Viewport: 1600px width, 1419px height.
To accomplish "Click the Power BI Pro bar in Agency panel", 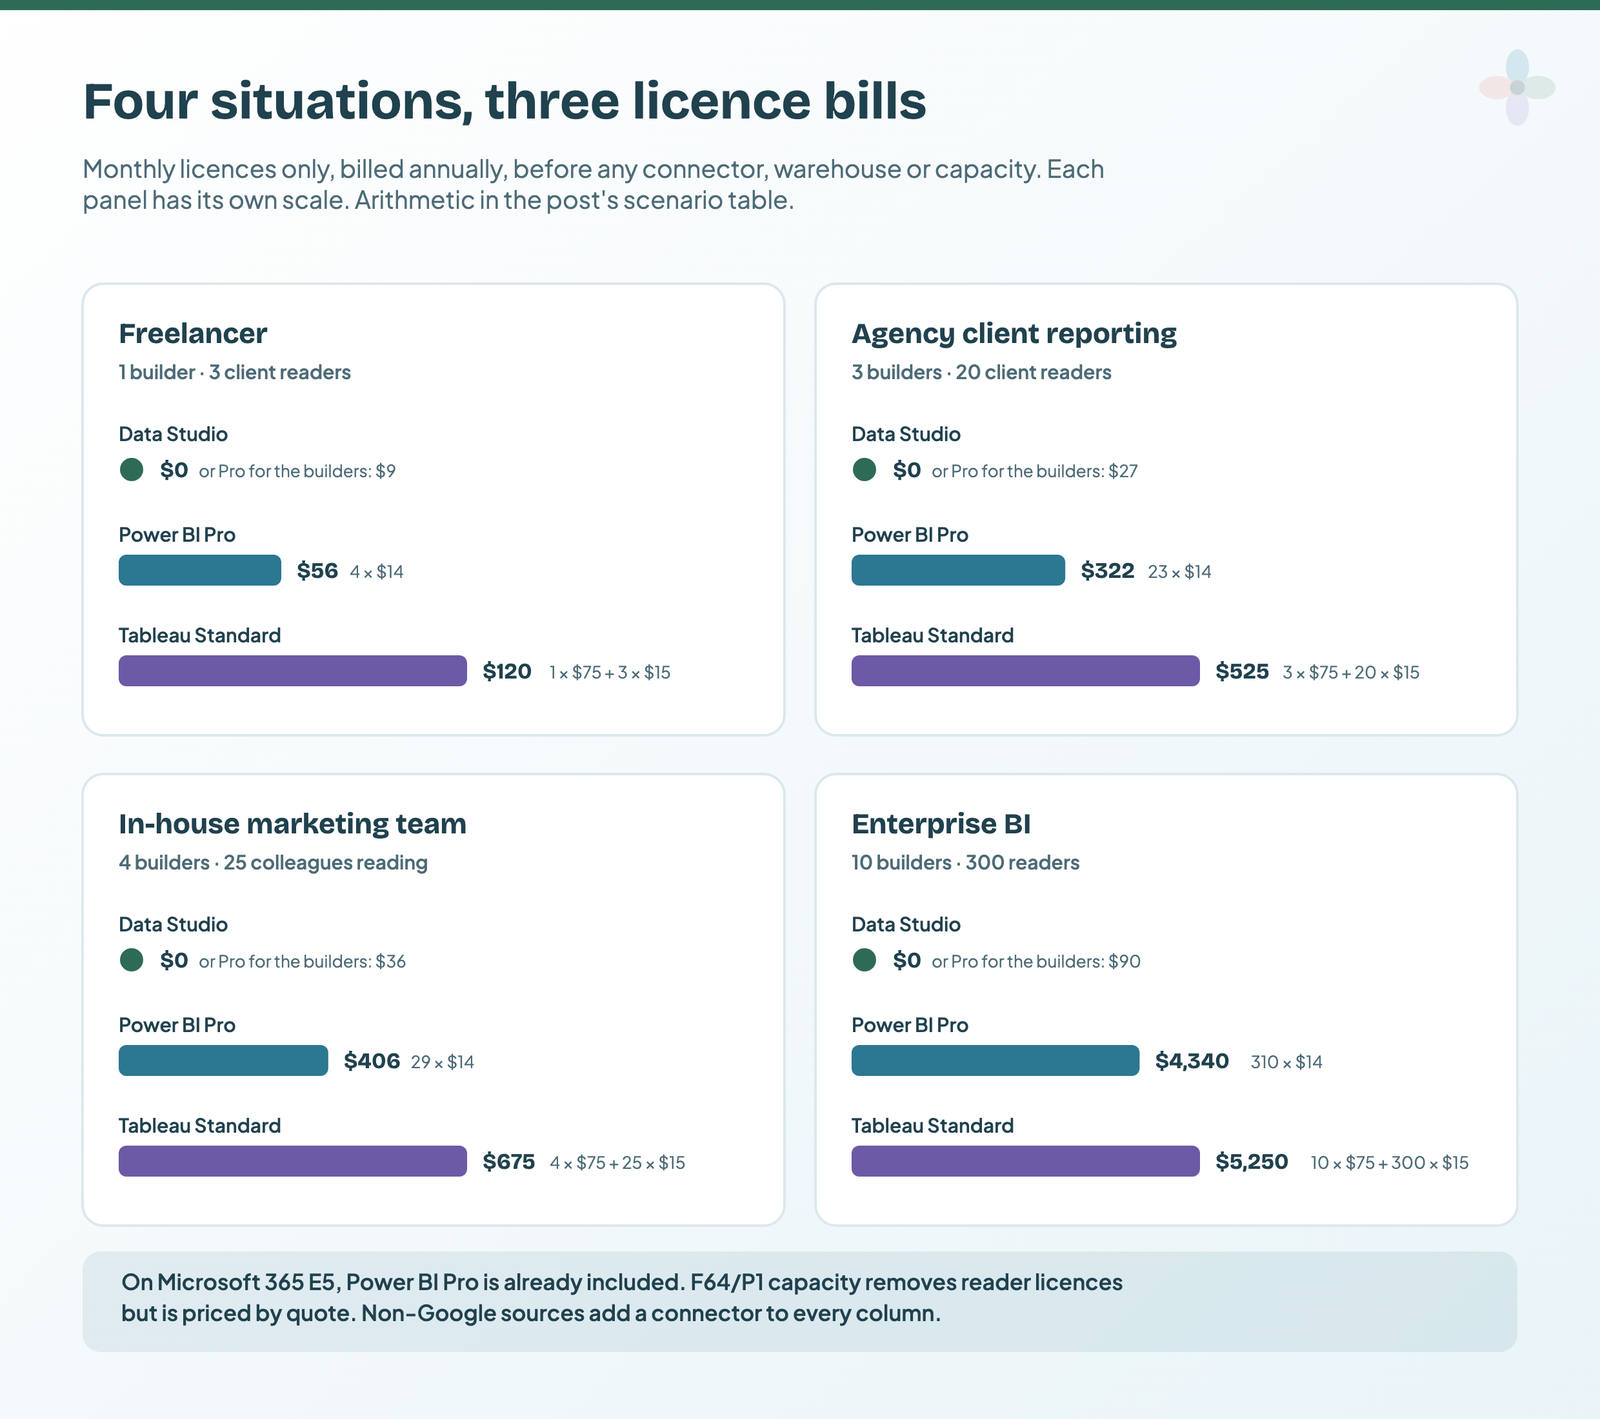I will tap(958, 570).
